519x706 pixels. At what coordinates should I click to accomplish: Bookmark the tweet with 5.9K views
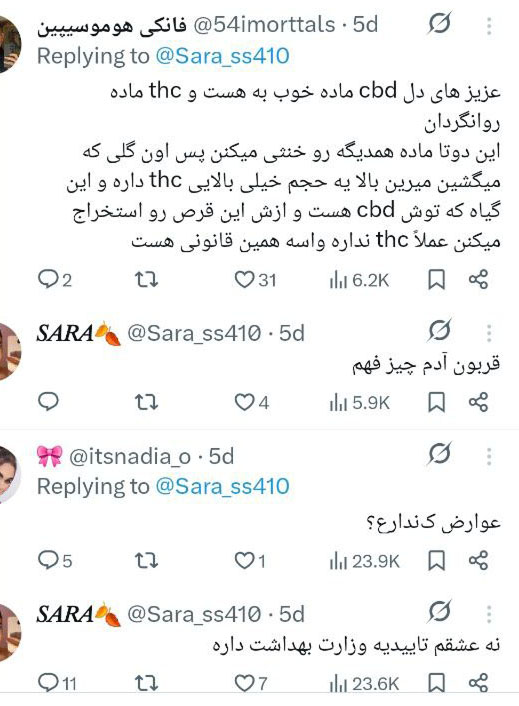[x=436, y=402]
